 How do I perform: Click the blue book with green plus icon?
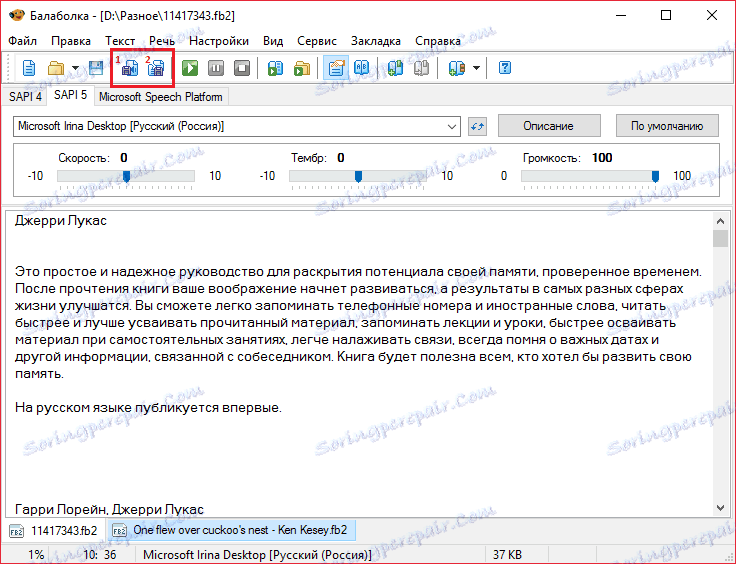(395, 69)
